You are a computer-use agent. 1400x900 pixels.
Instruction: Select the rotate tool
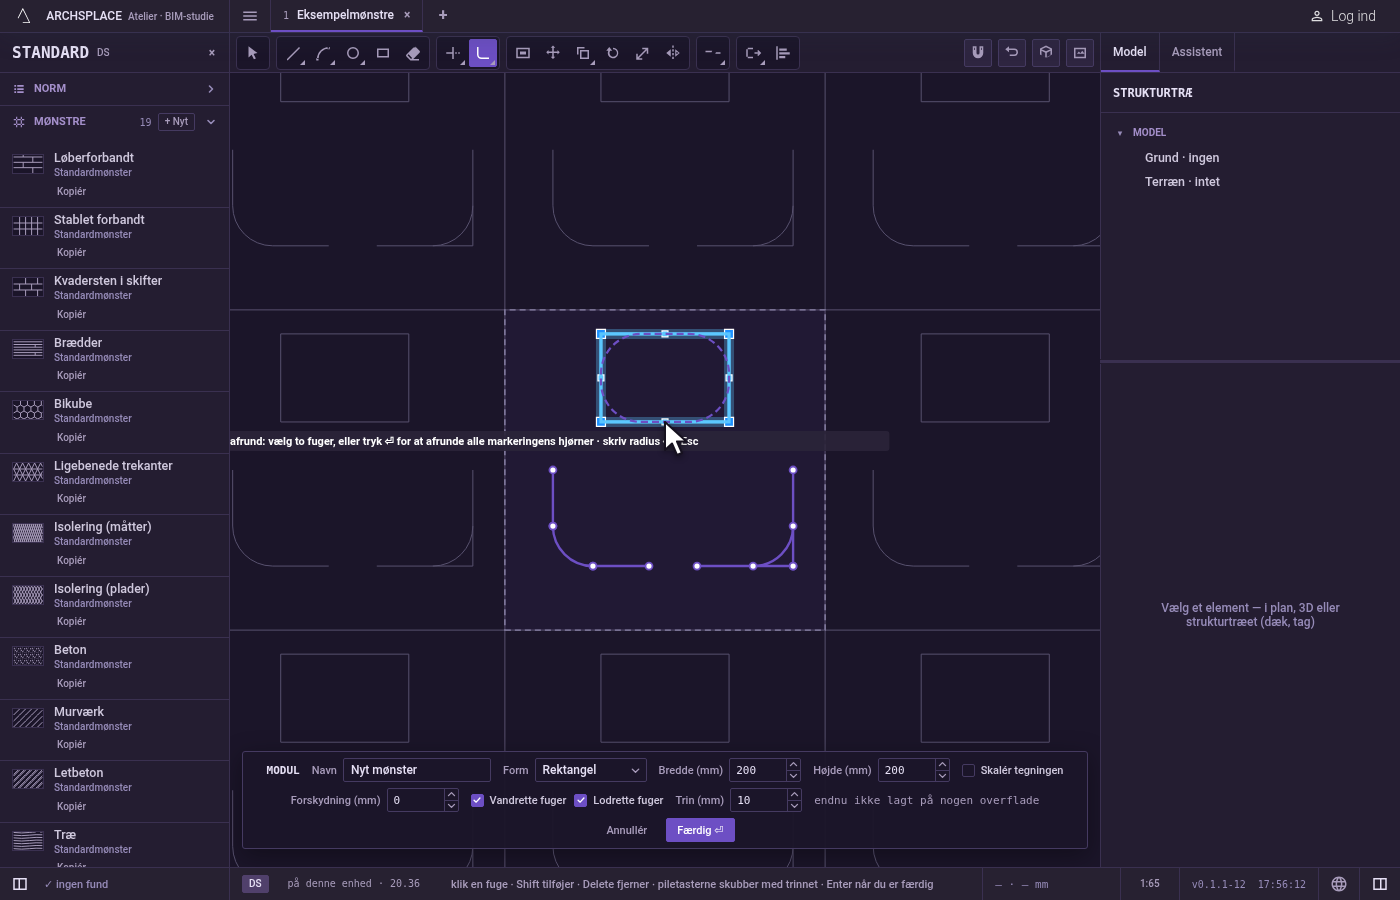613,53
